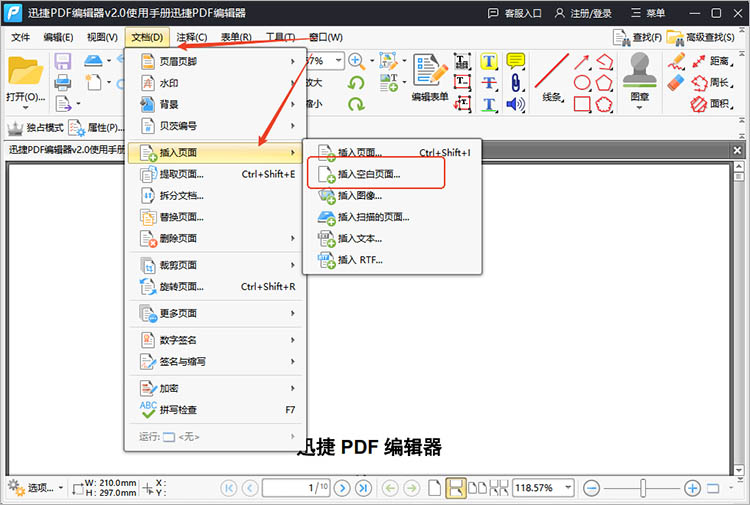Click the 打开(O) folder icon

click(x=25, y=71)
